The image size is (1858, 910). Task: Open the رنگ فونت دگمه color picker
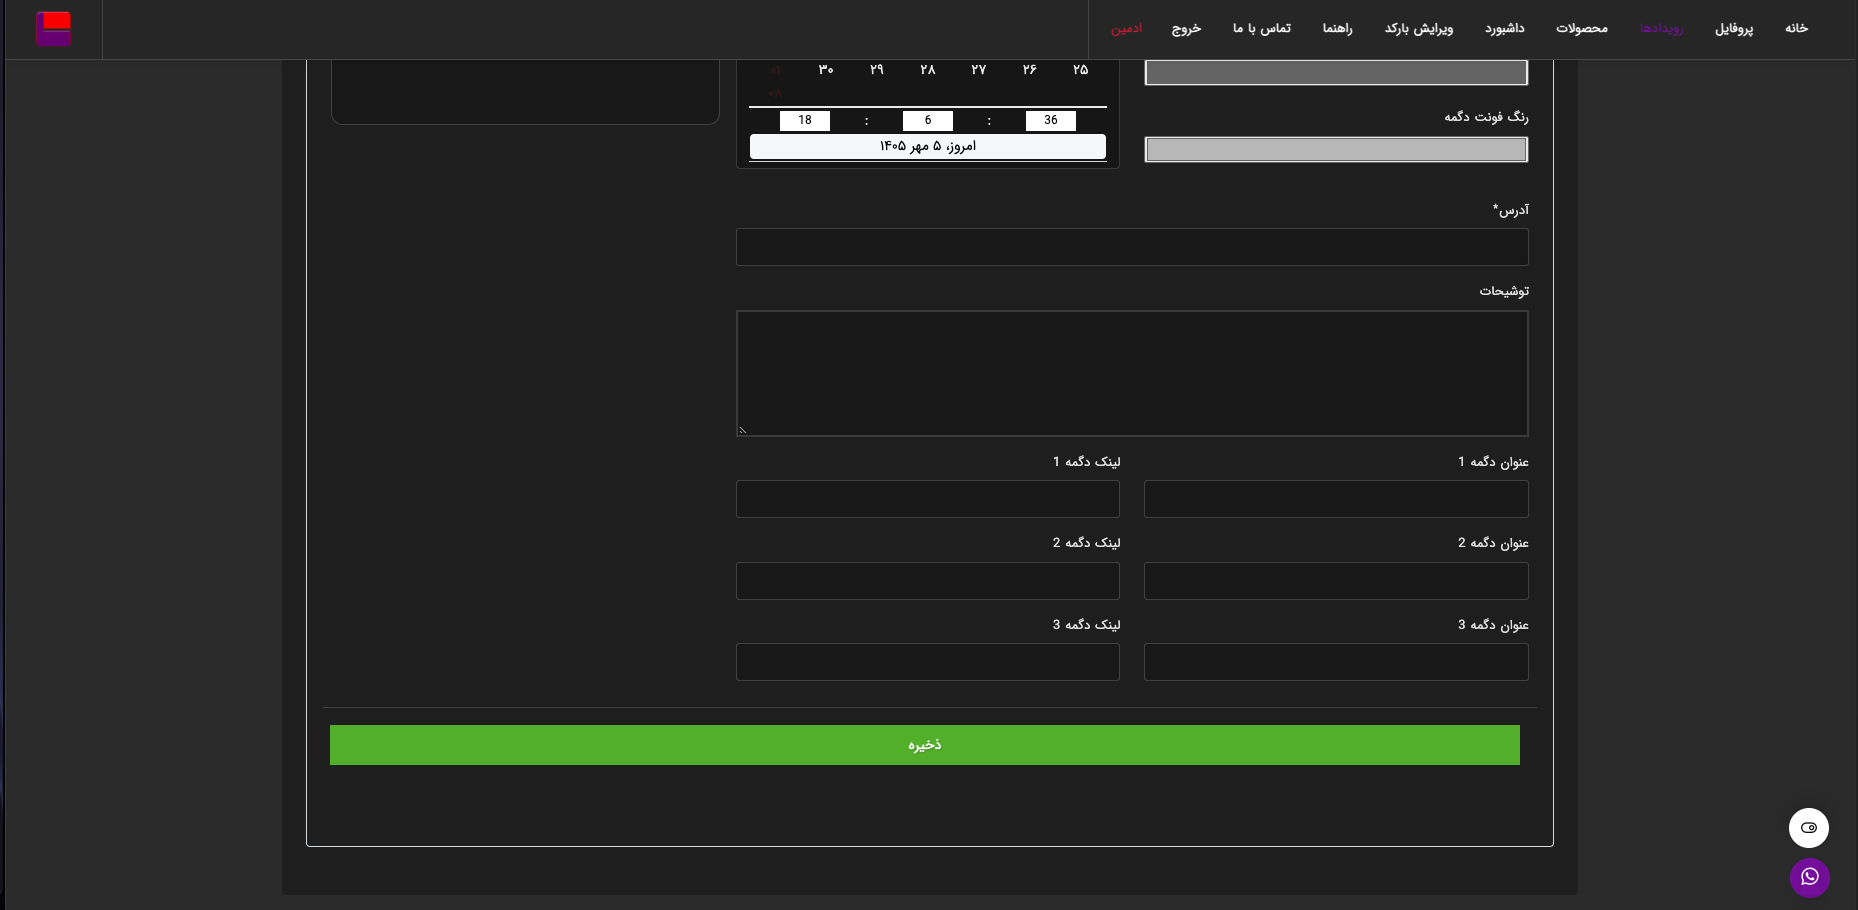[x=1336, y=149]
